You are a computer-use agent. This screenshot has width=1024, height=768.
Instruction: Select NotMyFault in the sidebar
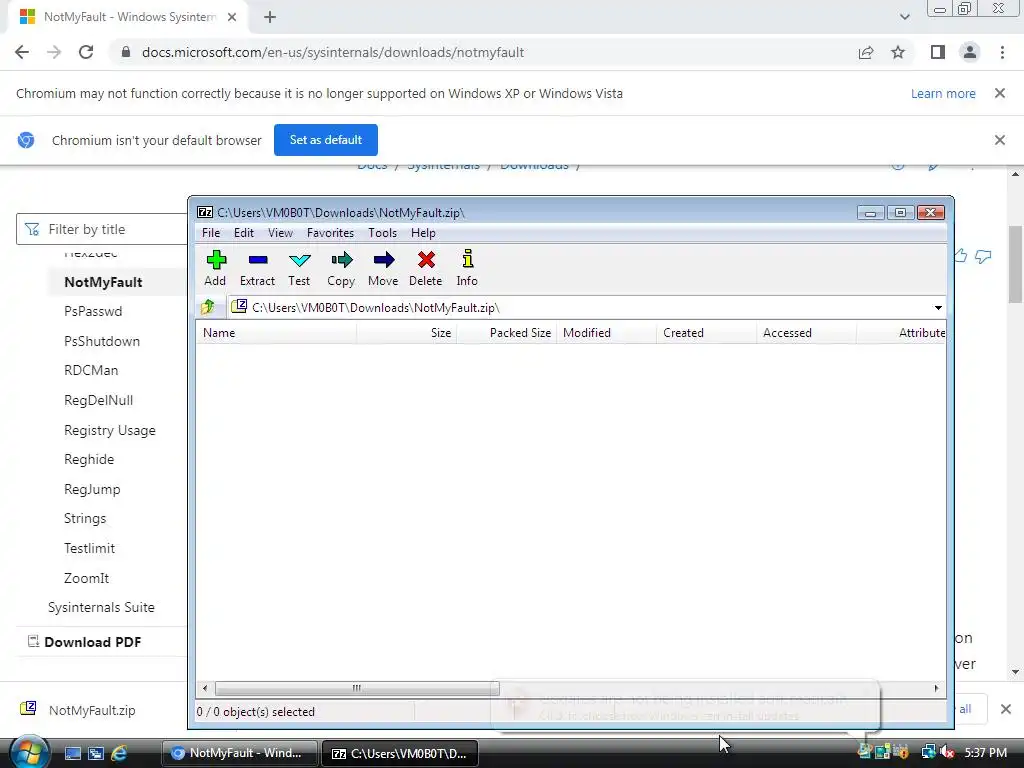coord(103,282)
